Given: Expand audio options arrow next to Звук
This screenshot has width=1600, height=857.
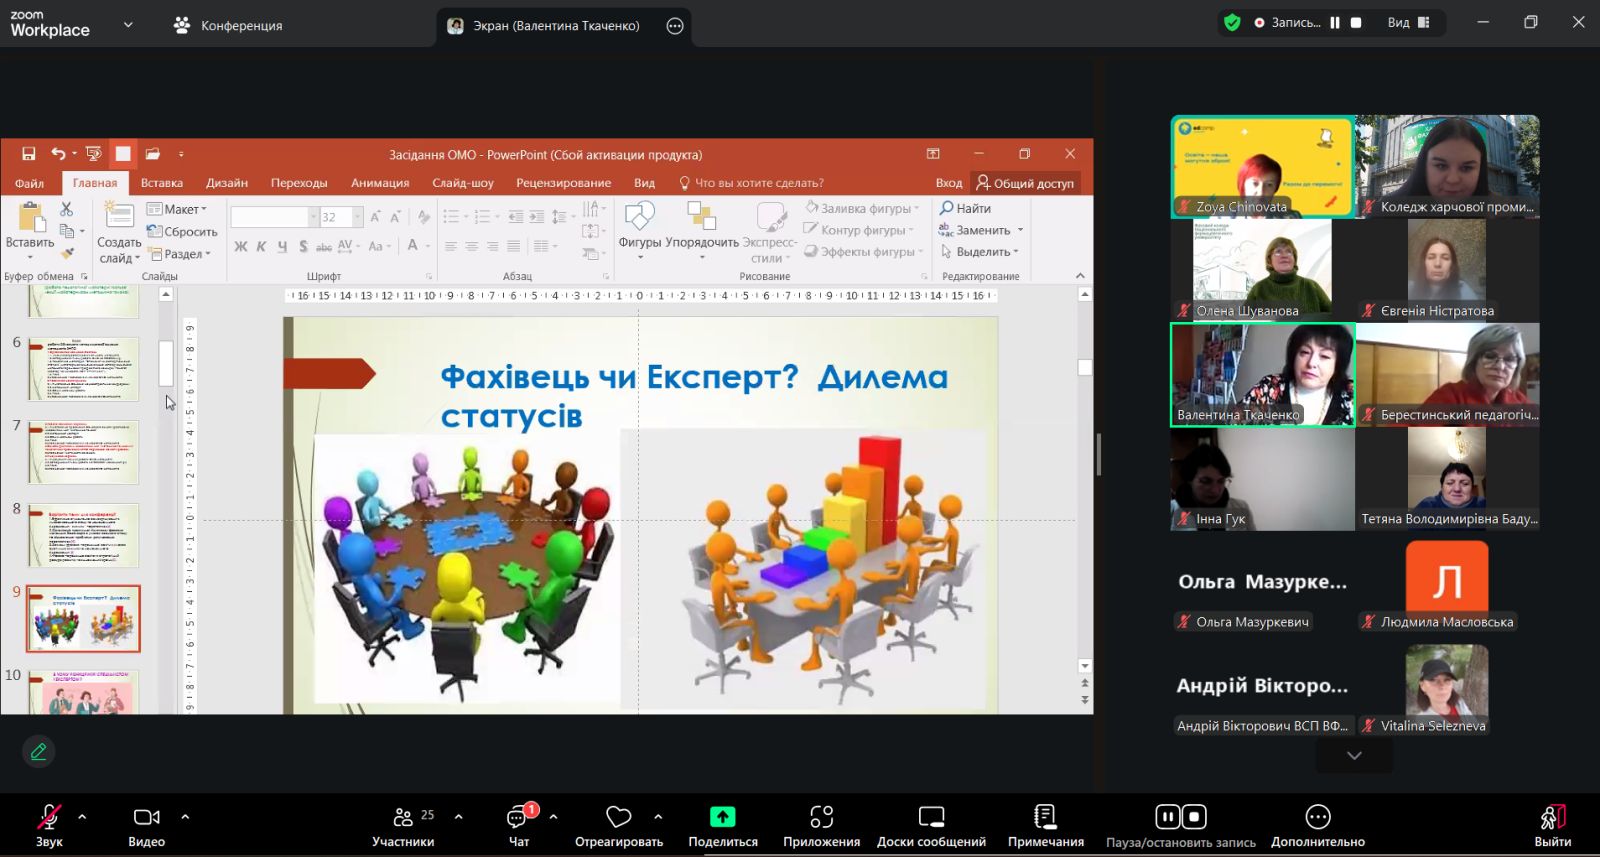Looking at the screenshot, I should pyautogui.click(x=82, y=817).
